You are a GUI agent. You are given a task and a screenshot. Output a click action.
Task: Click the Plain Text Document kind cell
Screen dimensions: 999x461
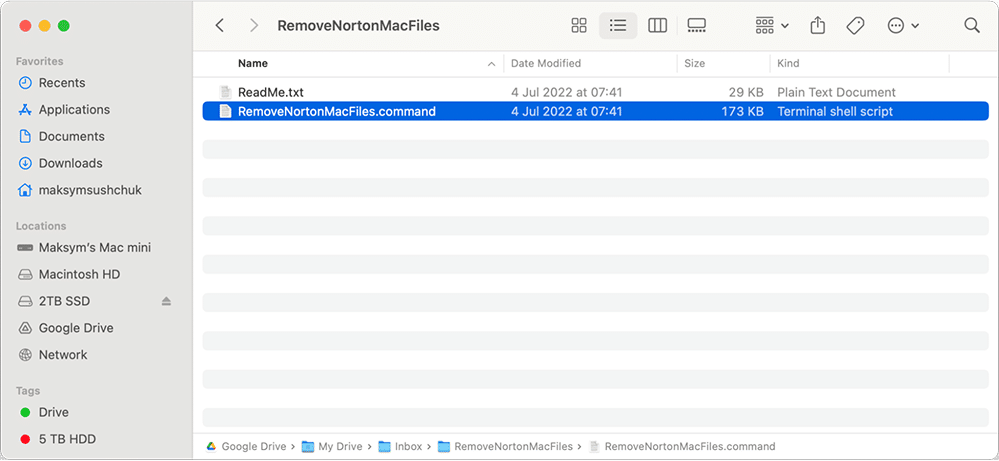pos(837,92)
